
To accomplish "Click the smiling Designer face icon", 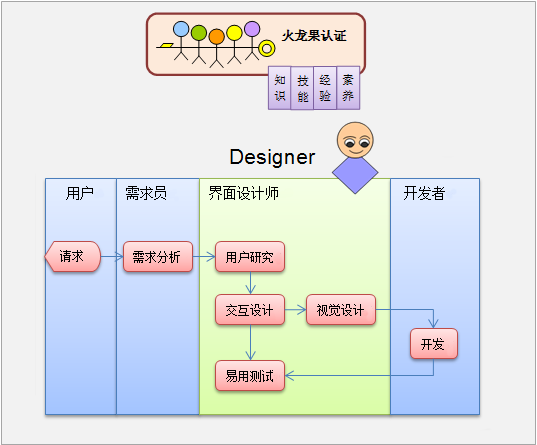I will (355, 140).
